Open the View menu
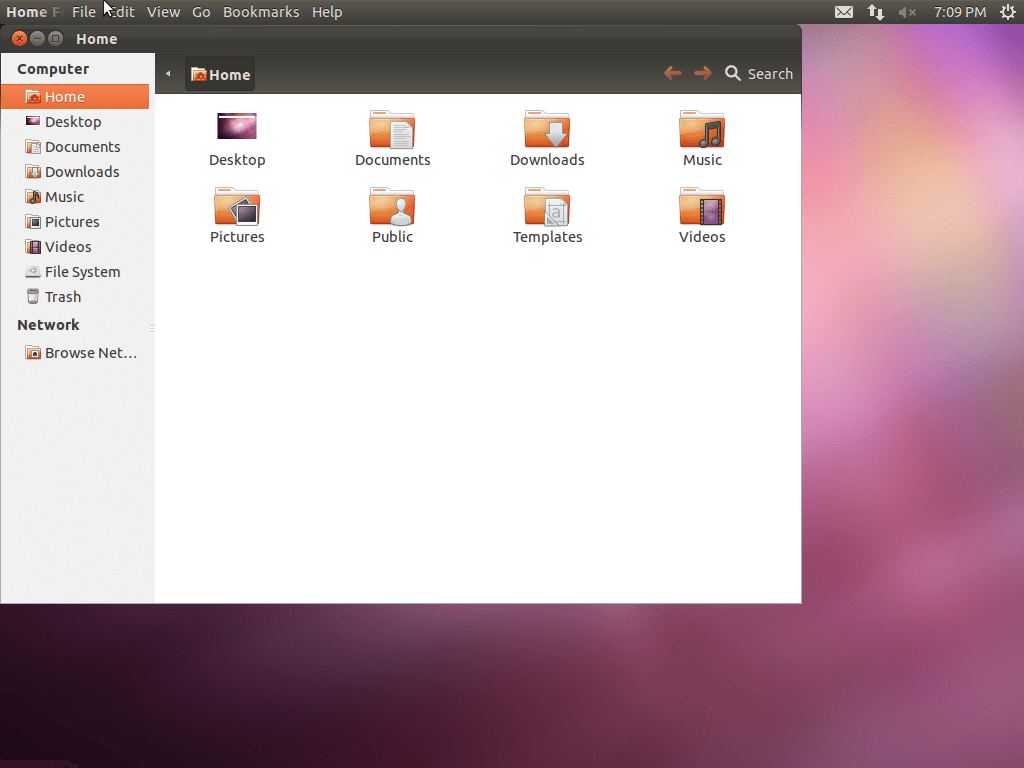This screenshot has height=768, width=1024. 163,12
